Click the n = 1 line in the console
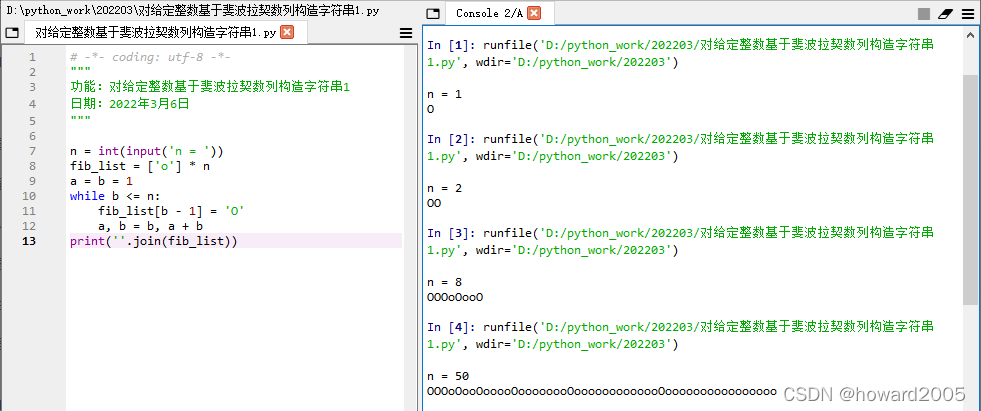The image size is (981, 411). 445,94
